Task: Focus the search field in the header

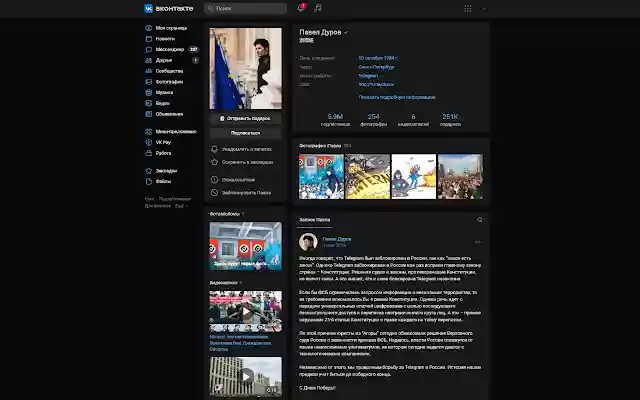Action: (x=245, y=8)
